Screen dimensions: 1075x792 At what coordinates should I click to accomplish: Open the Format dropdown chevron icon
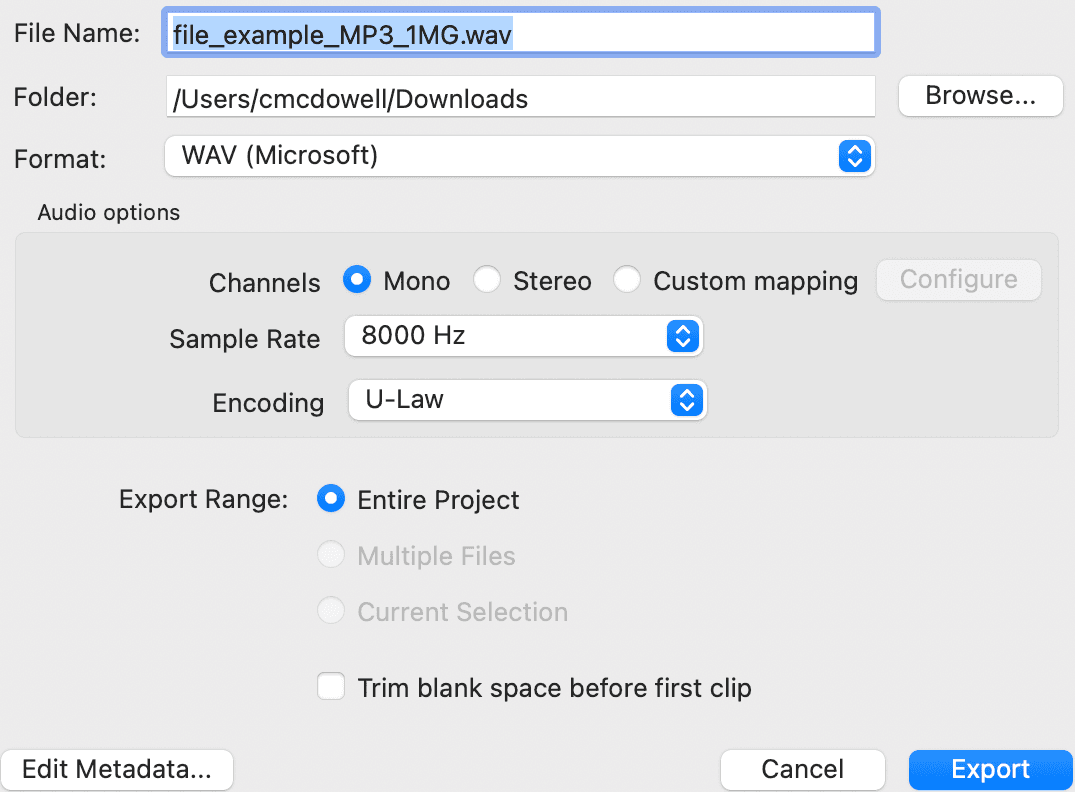(x=855, y=156)
